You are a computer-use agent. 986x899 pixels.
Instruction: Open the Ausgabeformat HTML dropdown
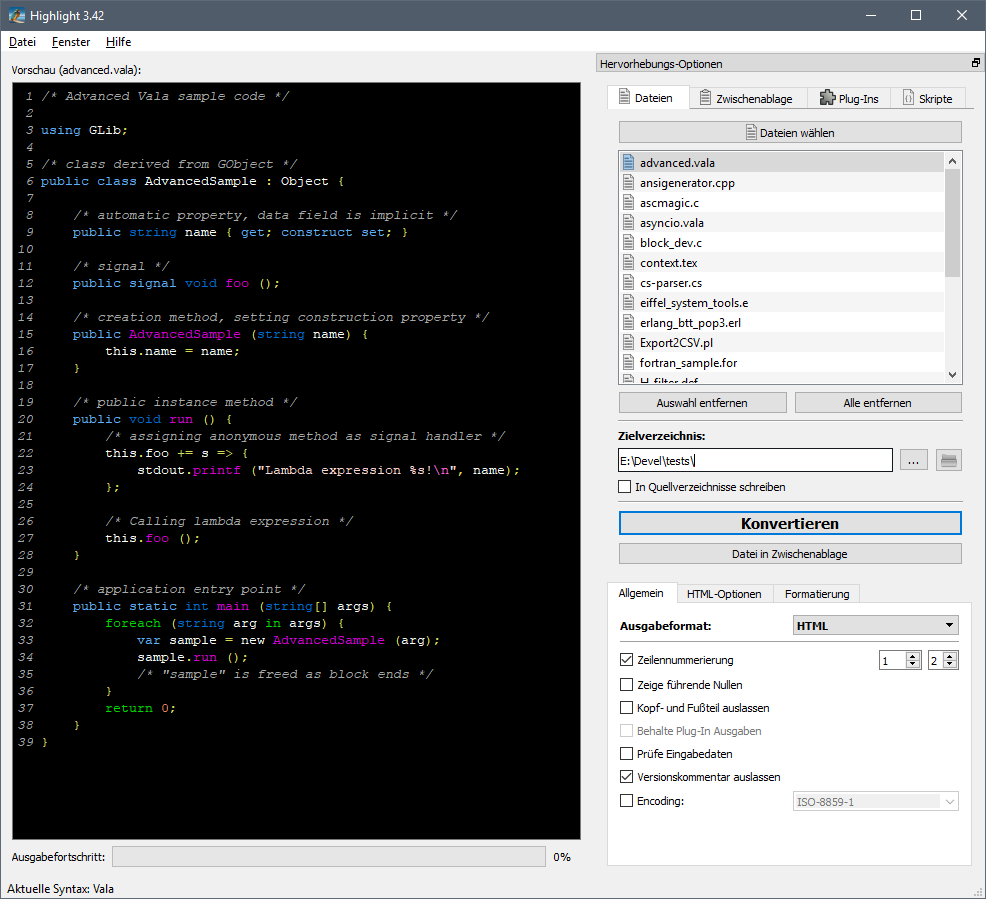pyautogui.click(x=875, y=626)
